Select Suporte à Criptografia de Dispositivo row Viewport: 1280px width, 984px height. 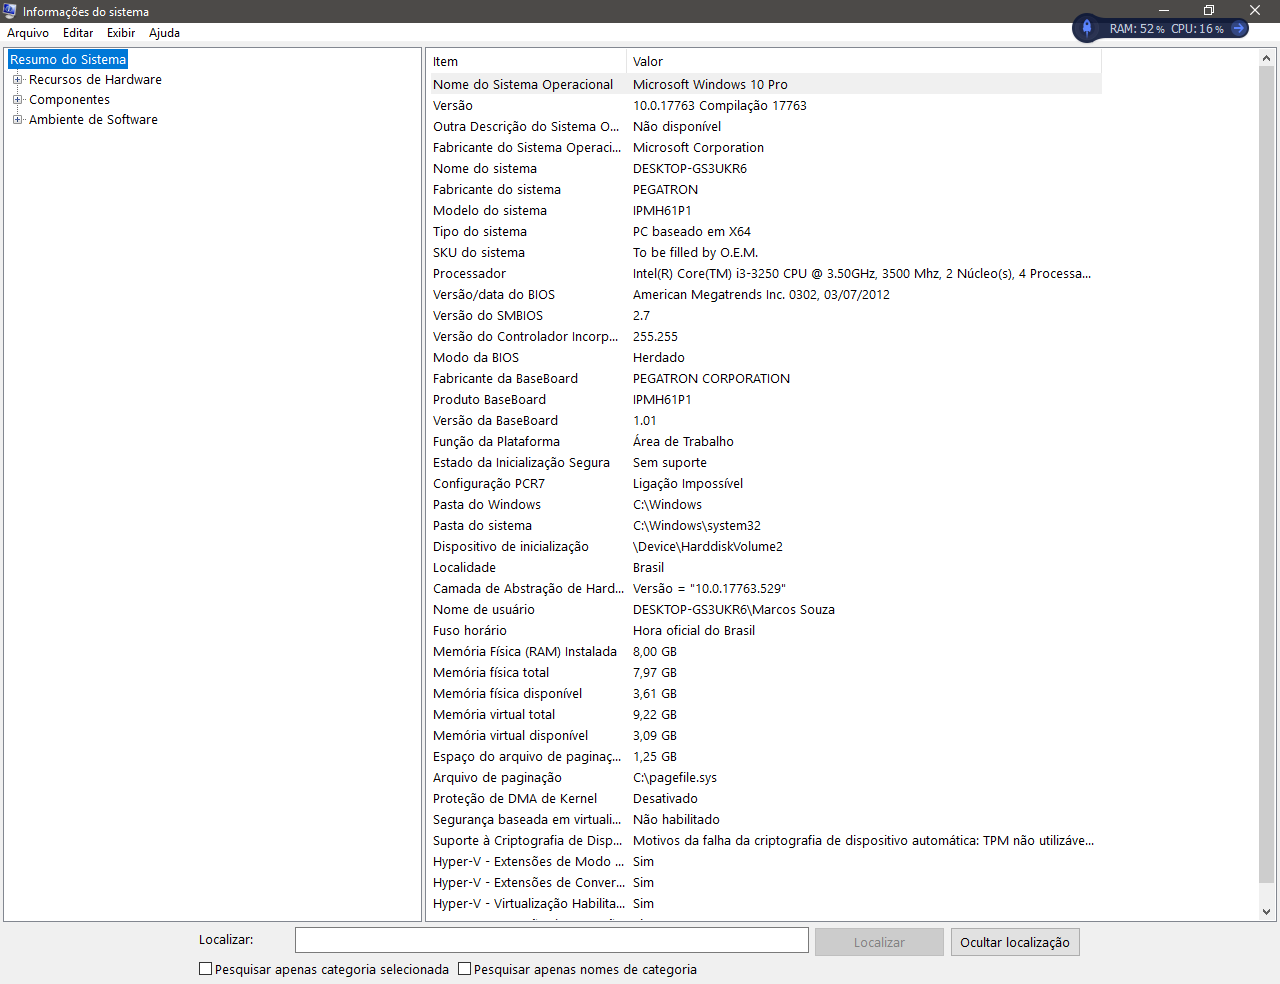click(x=765, y=840)
